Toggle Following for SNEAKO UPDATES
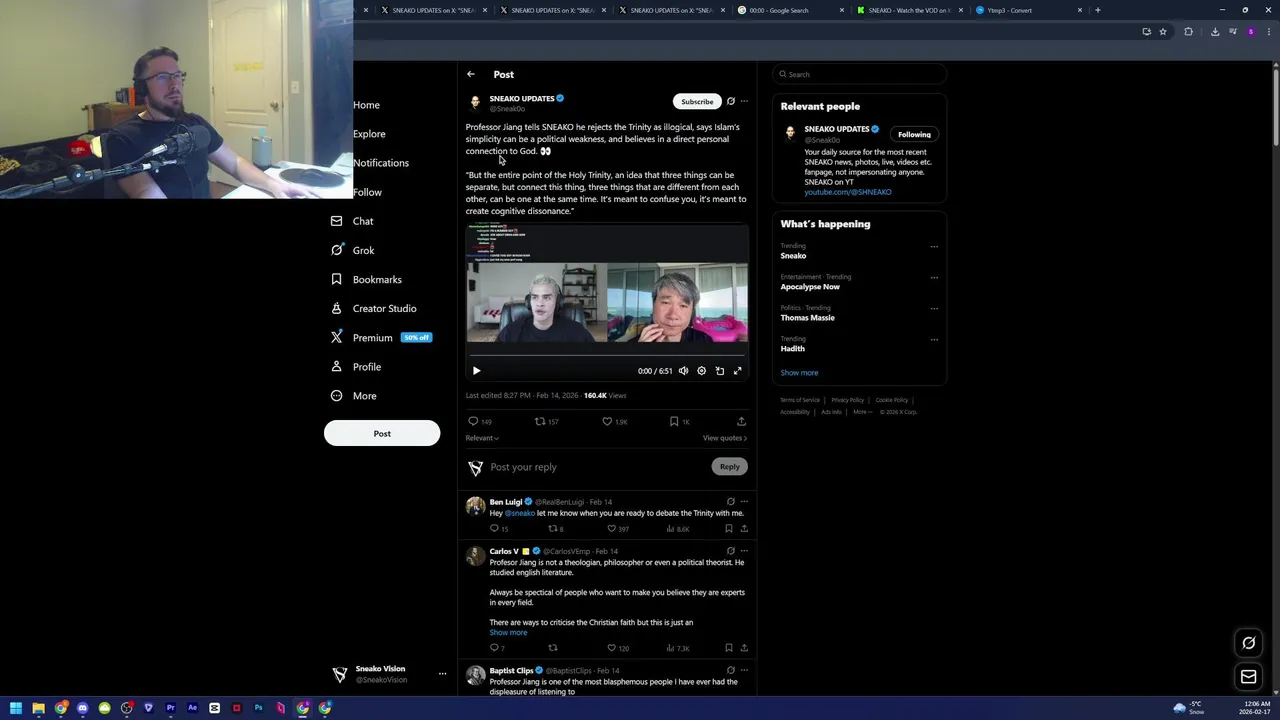The height and width of the screenshot is (720, 1280). tap(914, 134)
